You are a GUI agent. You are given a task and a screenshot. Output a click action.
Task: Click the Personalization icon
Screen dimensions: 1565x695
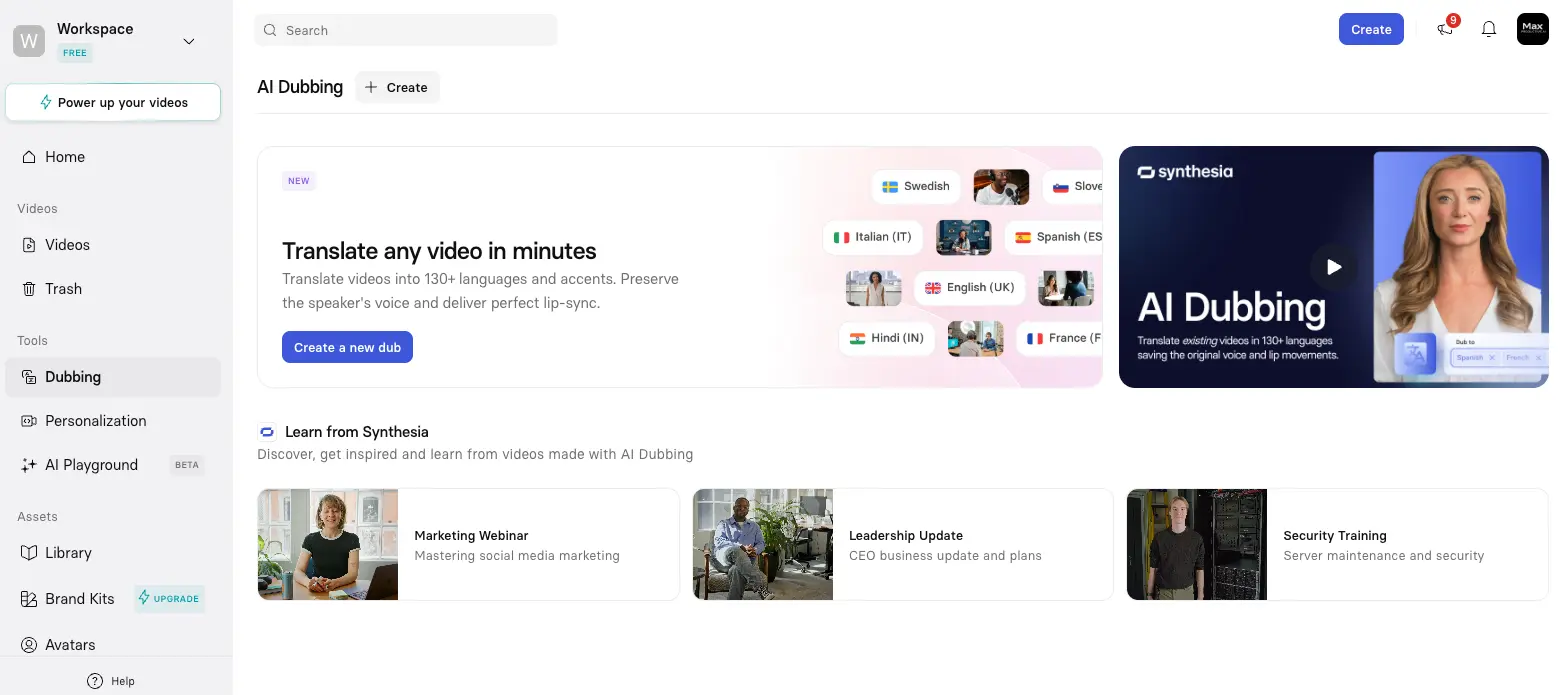pyautogui.click(x=29, y=421)
